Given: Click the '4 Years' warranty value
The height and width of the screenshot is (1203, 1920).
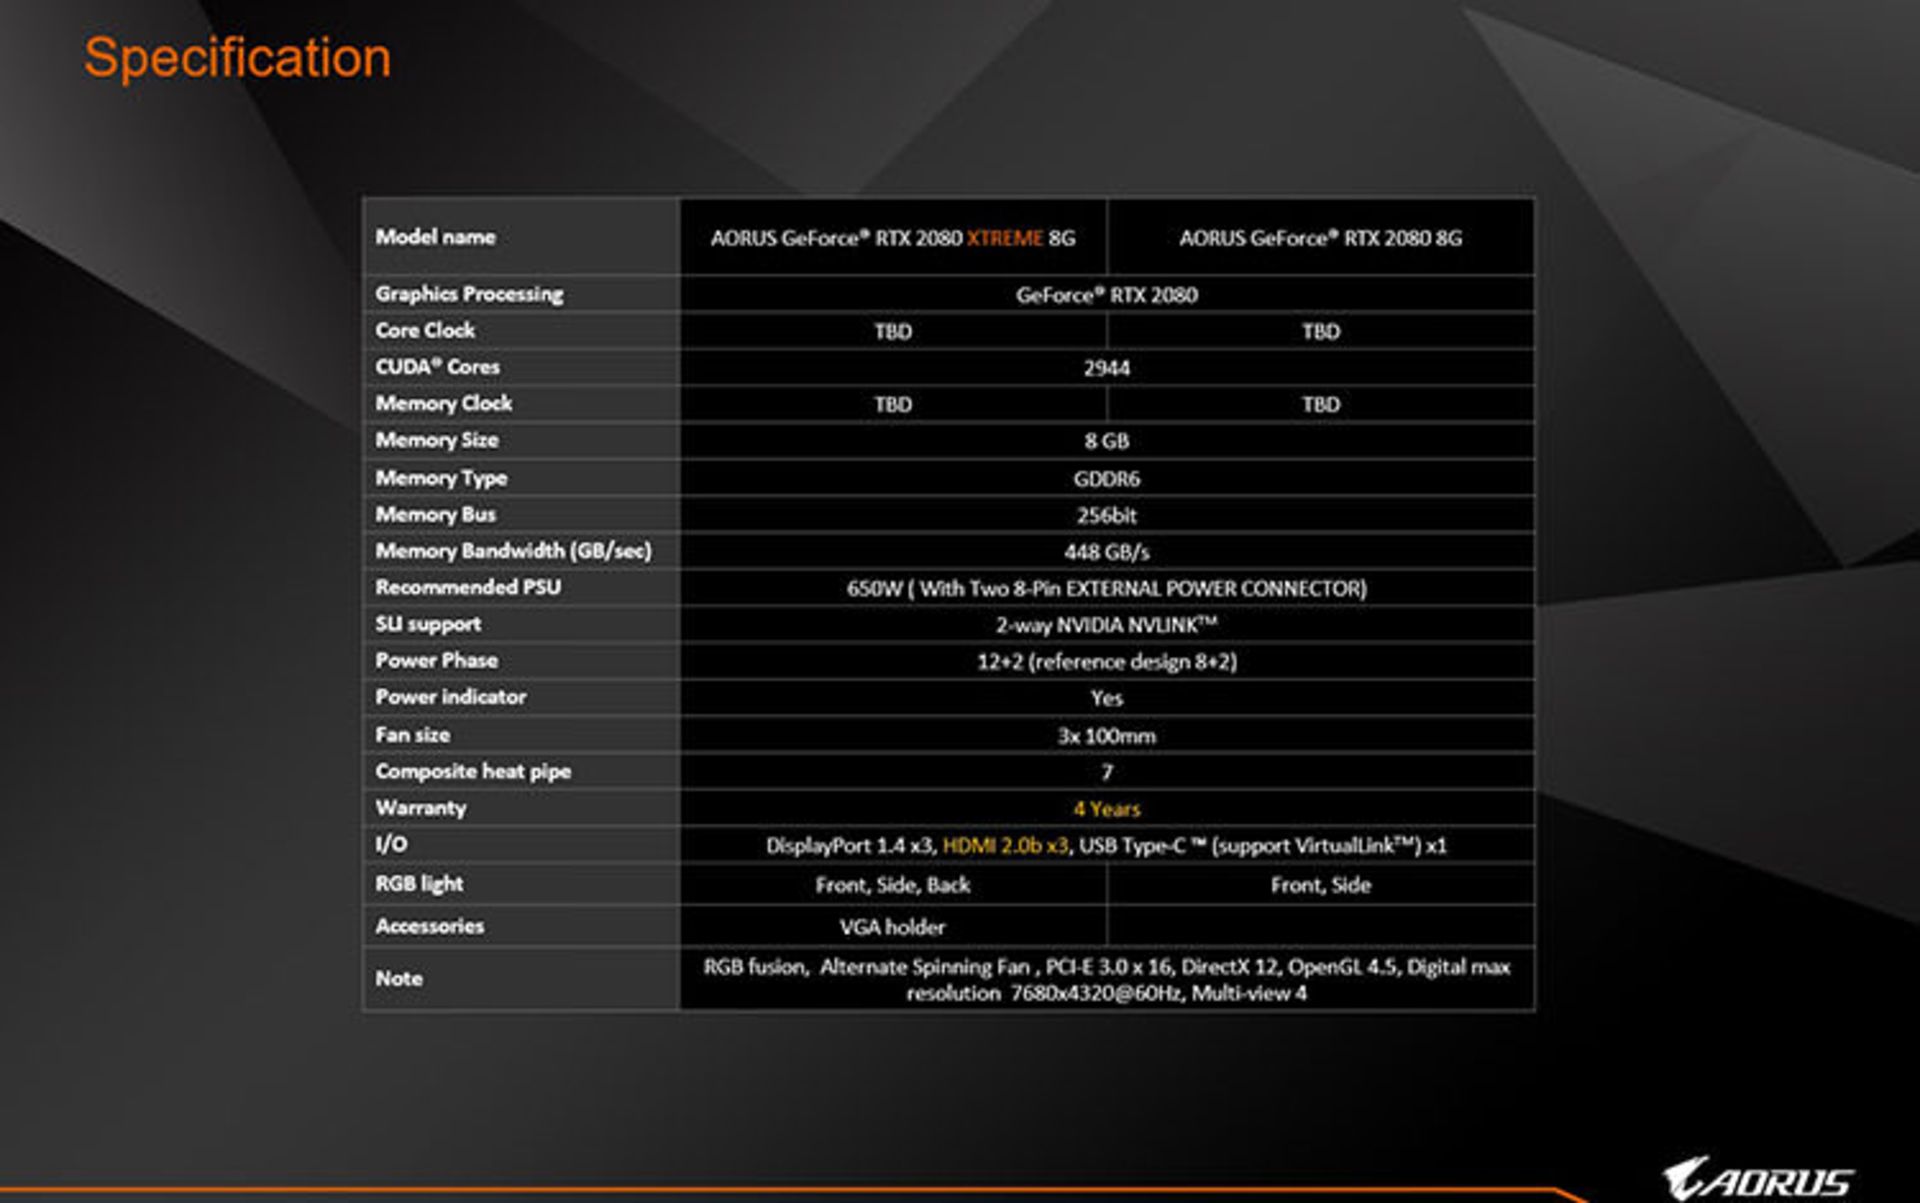Looking at the screenshot, I should pyautogui.click(x=1106, y=809).
